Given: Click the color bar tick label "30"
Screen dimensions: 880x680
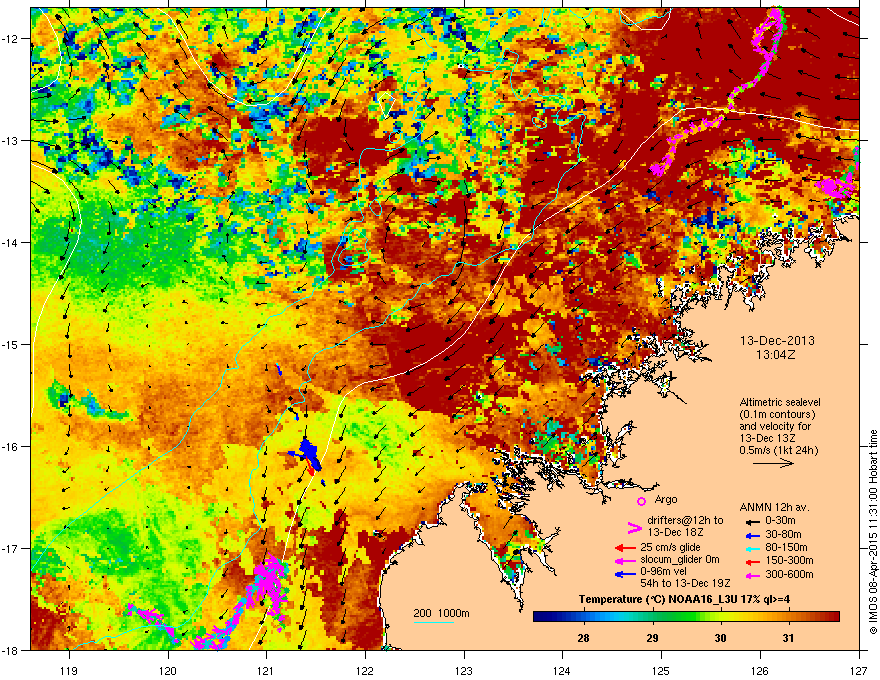Looking at the screenshot, I should pyautogui.click(x=721, y=638).
